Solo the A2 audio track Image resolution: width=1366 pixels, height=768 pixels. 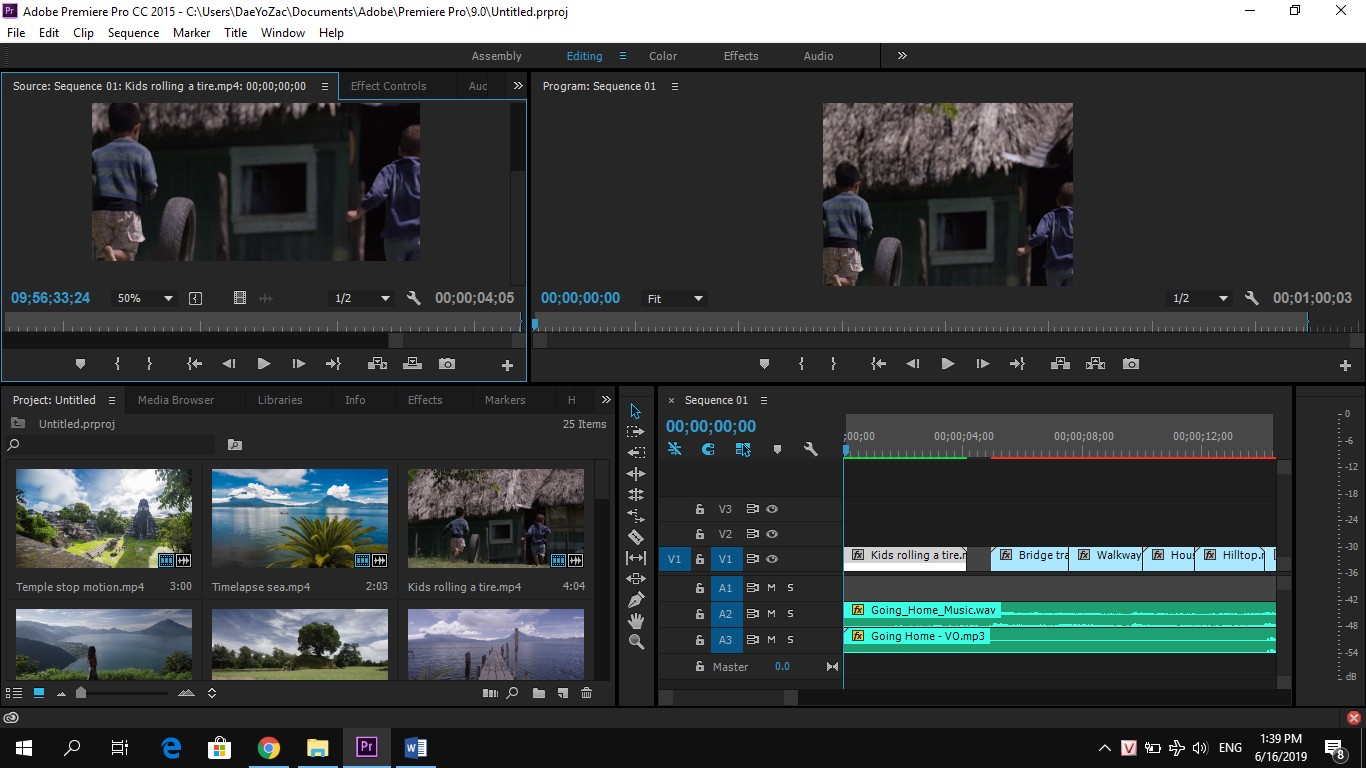(x=790, y=614)
